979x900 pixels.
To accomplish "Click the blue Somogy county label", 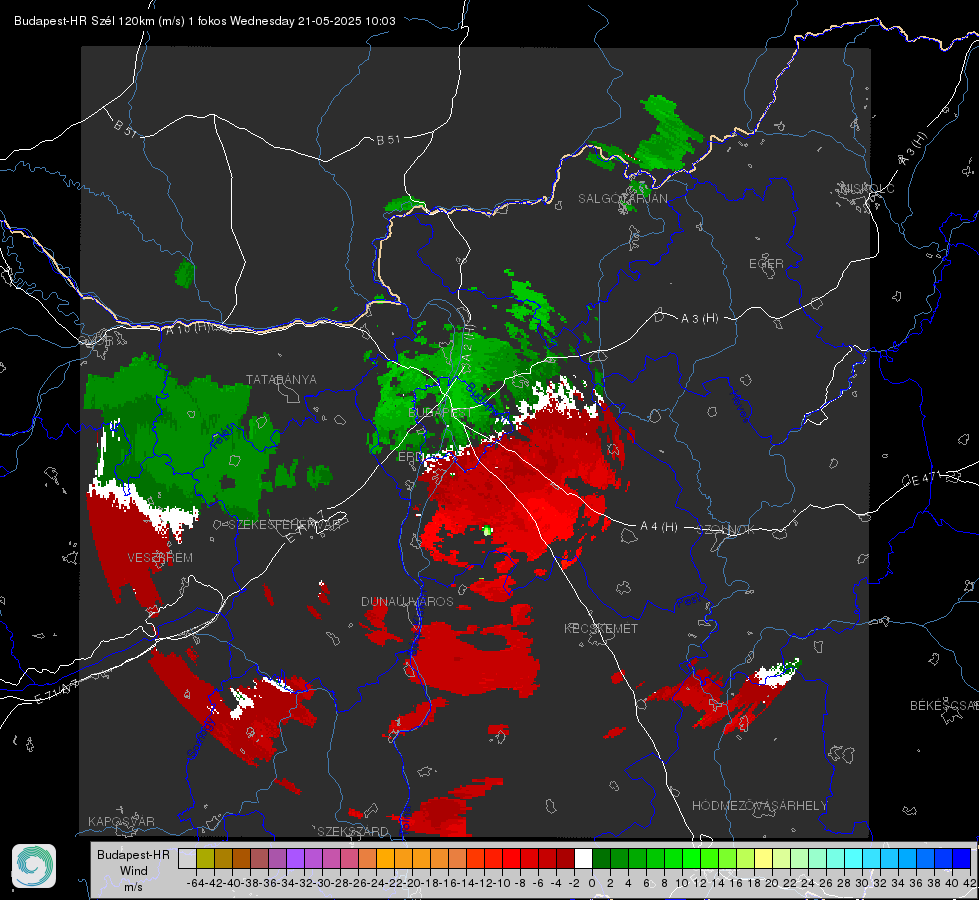I will point(202,737).
